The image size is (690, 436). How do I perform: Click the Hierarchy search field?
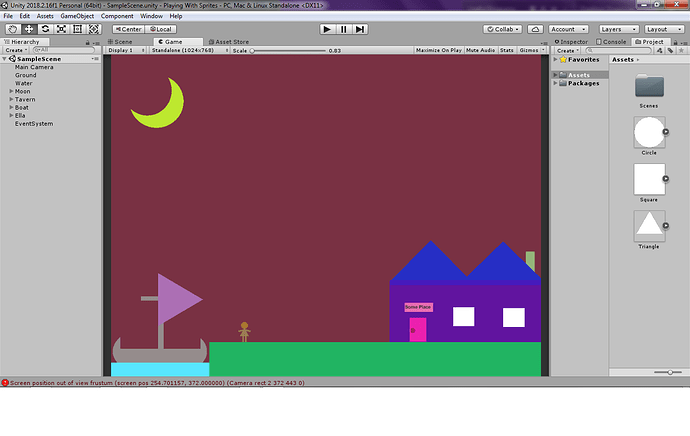point(64,50)
